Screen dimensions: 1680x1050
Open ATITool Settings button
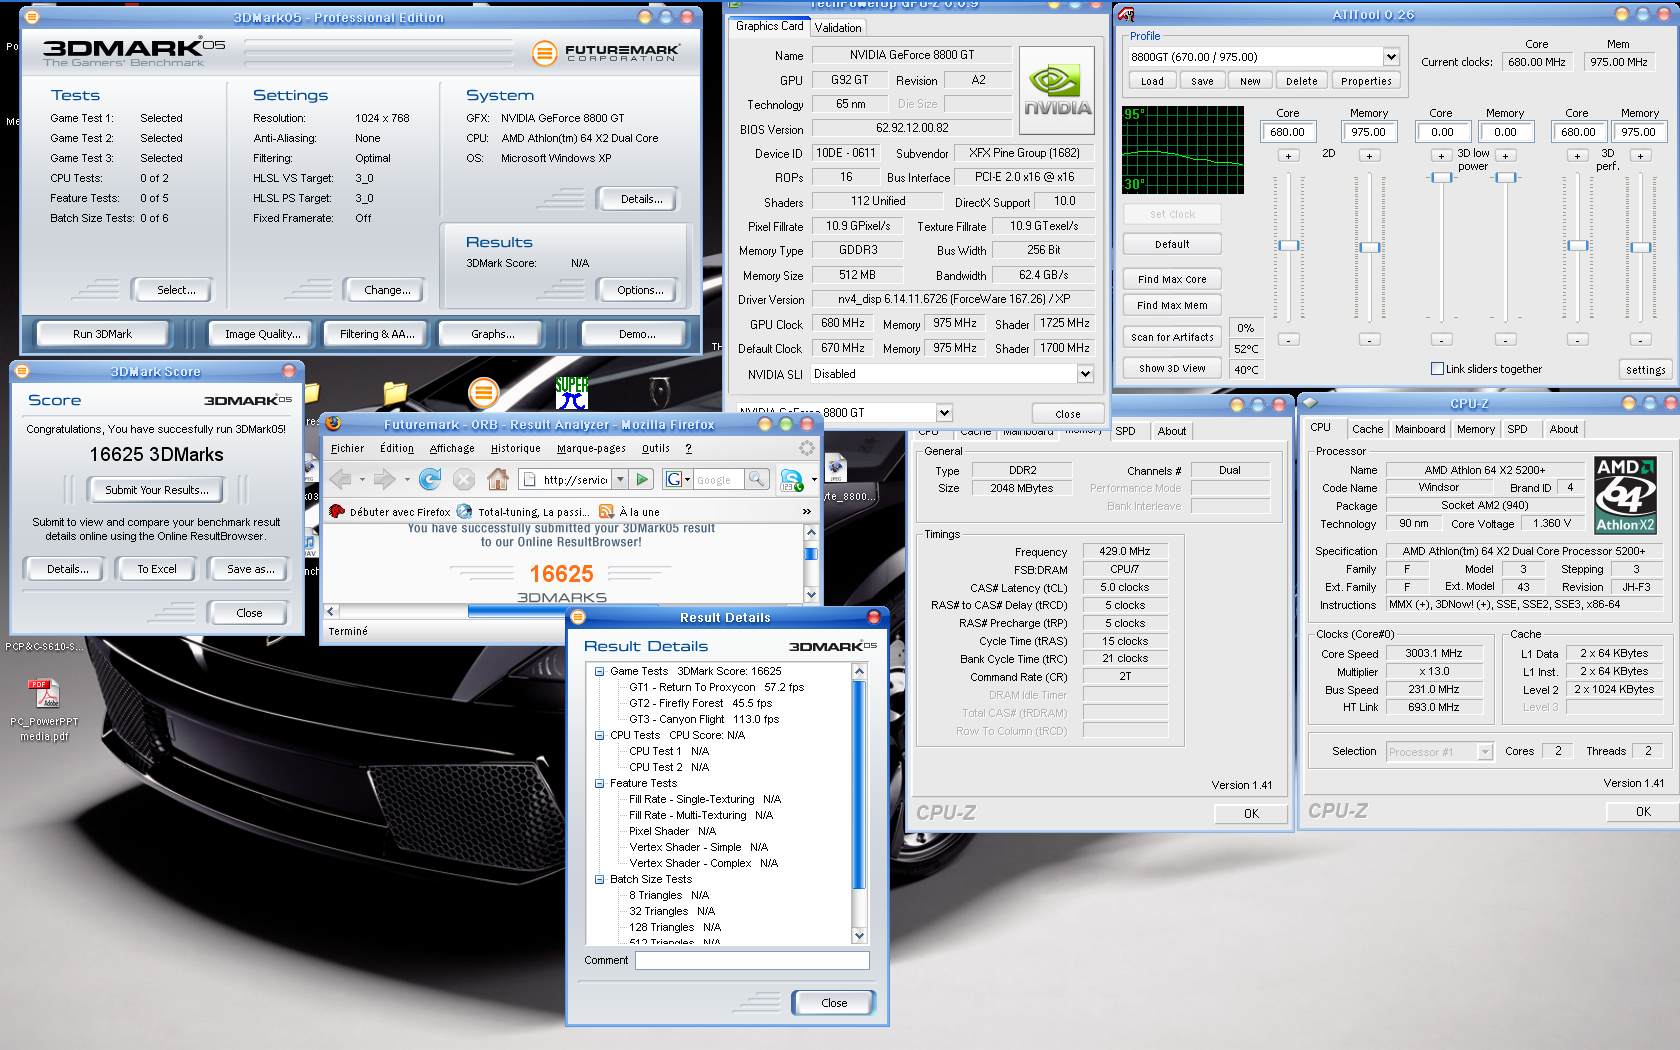pos(1645,369)
